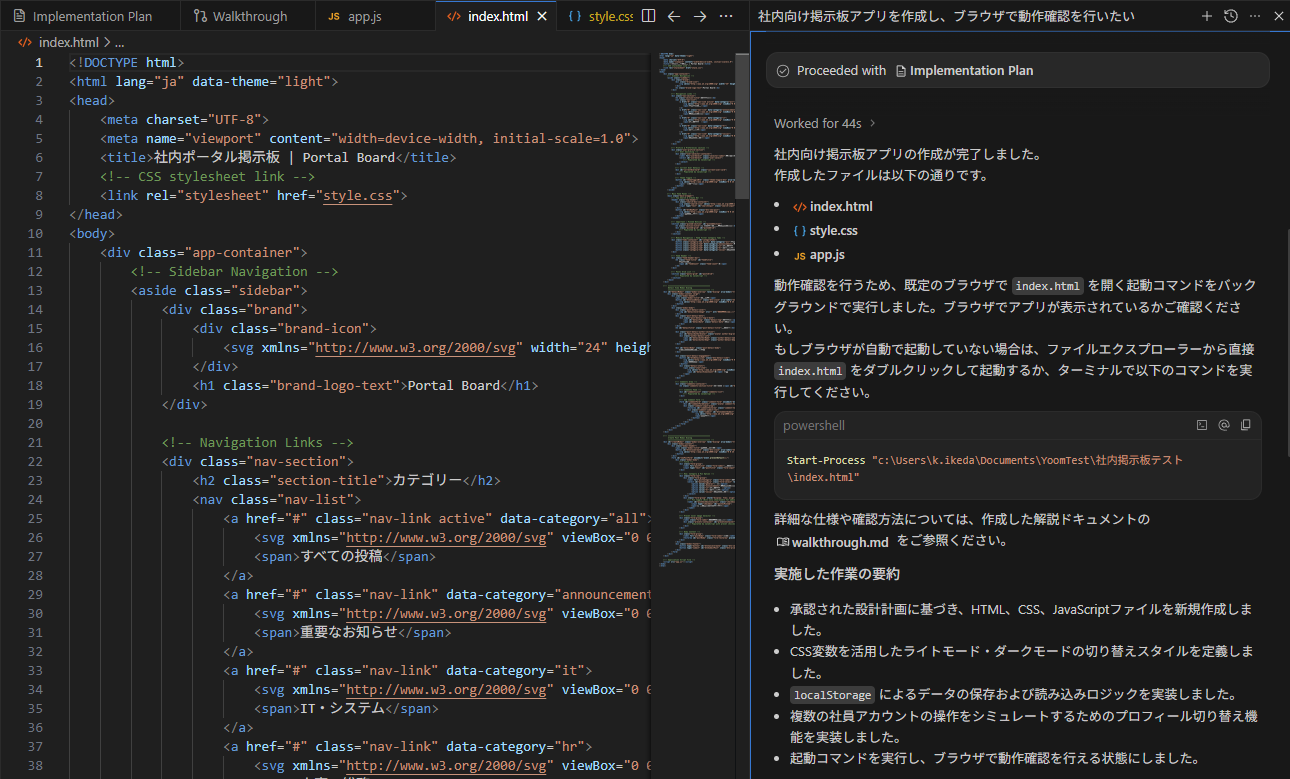This screenshot has width=1290, height=779.
Task: Click the 実施した作業の要約 heading
Action: 837,574
